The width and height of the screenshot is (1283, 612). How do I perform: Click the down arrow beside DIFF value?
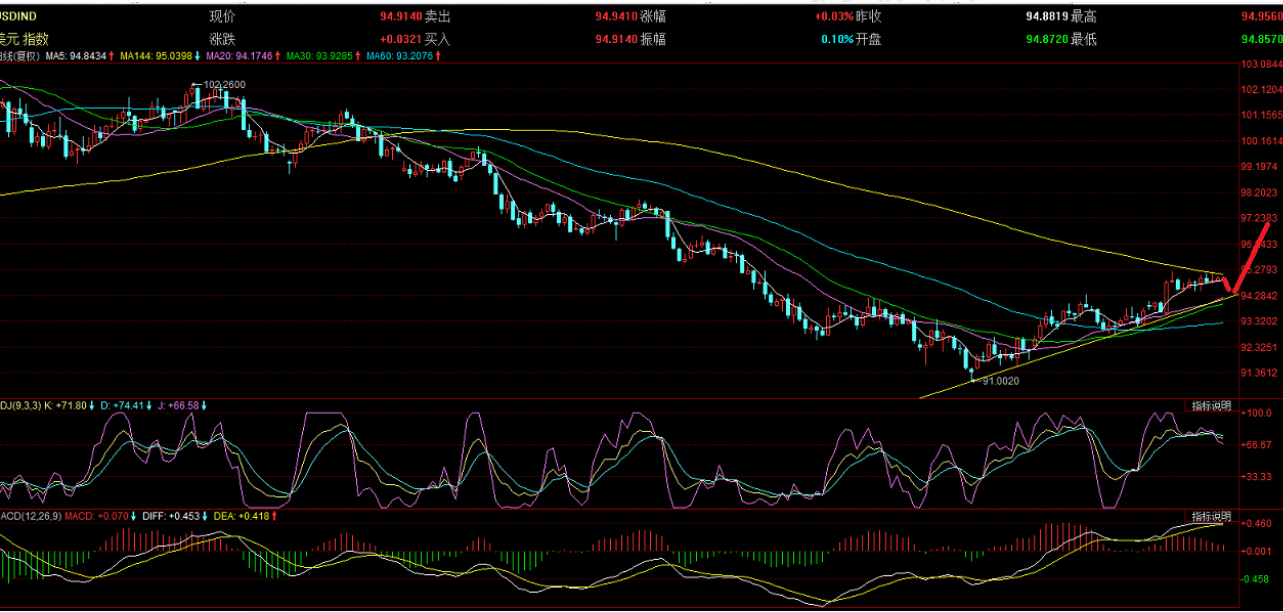pos(204,516)
